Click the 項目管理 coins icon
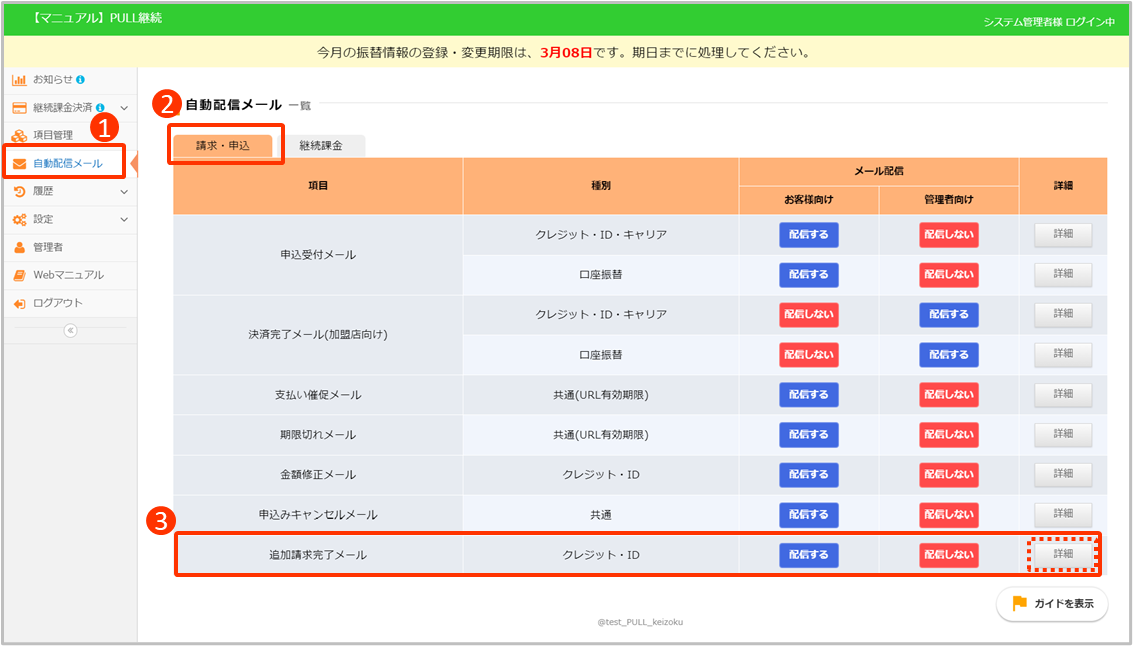1133x646 pixels. 20,135
